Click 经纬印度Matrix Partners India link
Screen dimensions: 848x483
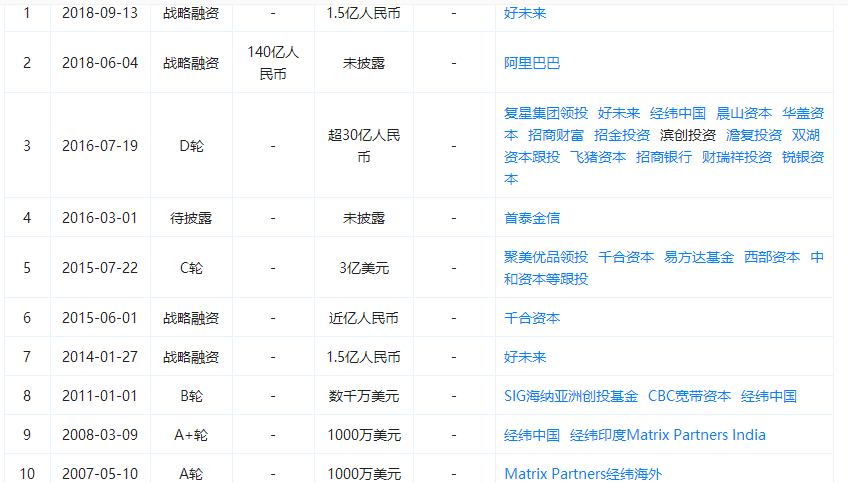coord(667,435)
